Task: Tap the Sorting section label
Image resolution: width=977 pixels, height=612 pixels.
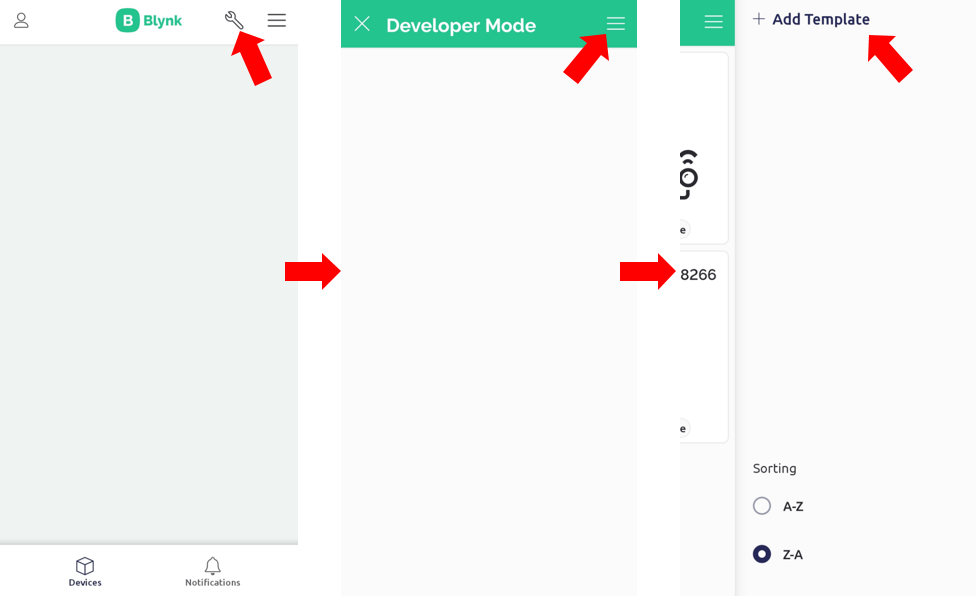Action: (x=775, y=468)
